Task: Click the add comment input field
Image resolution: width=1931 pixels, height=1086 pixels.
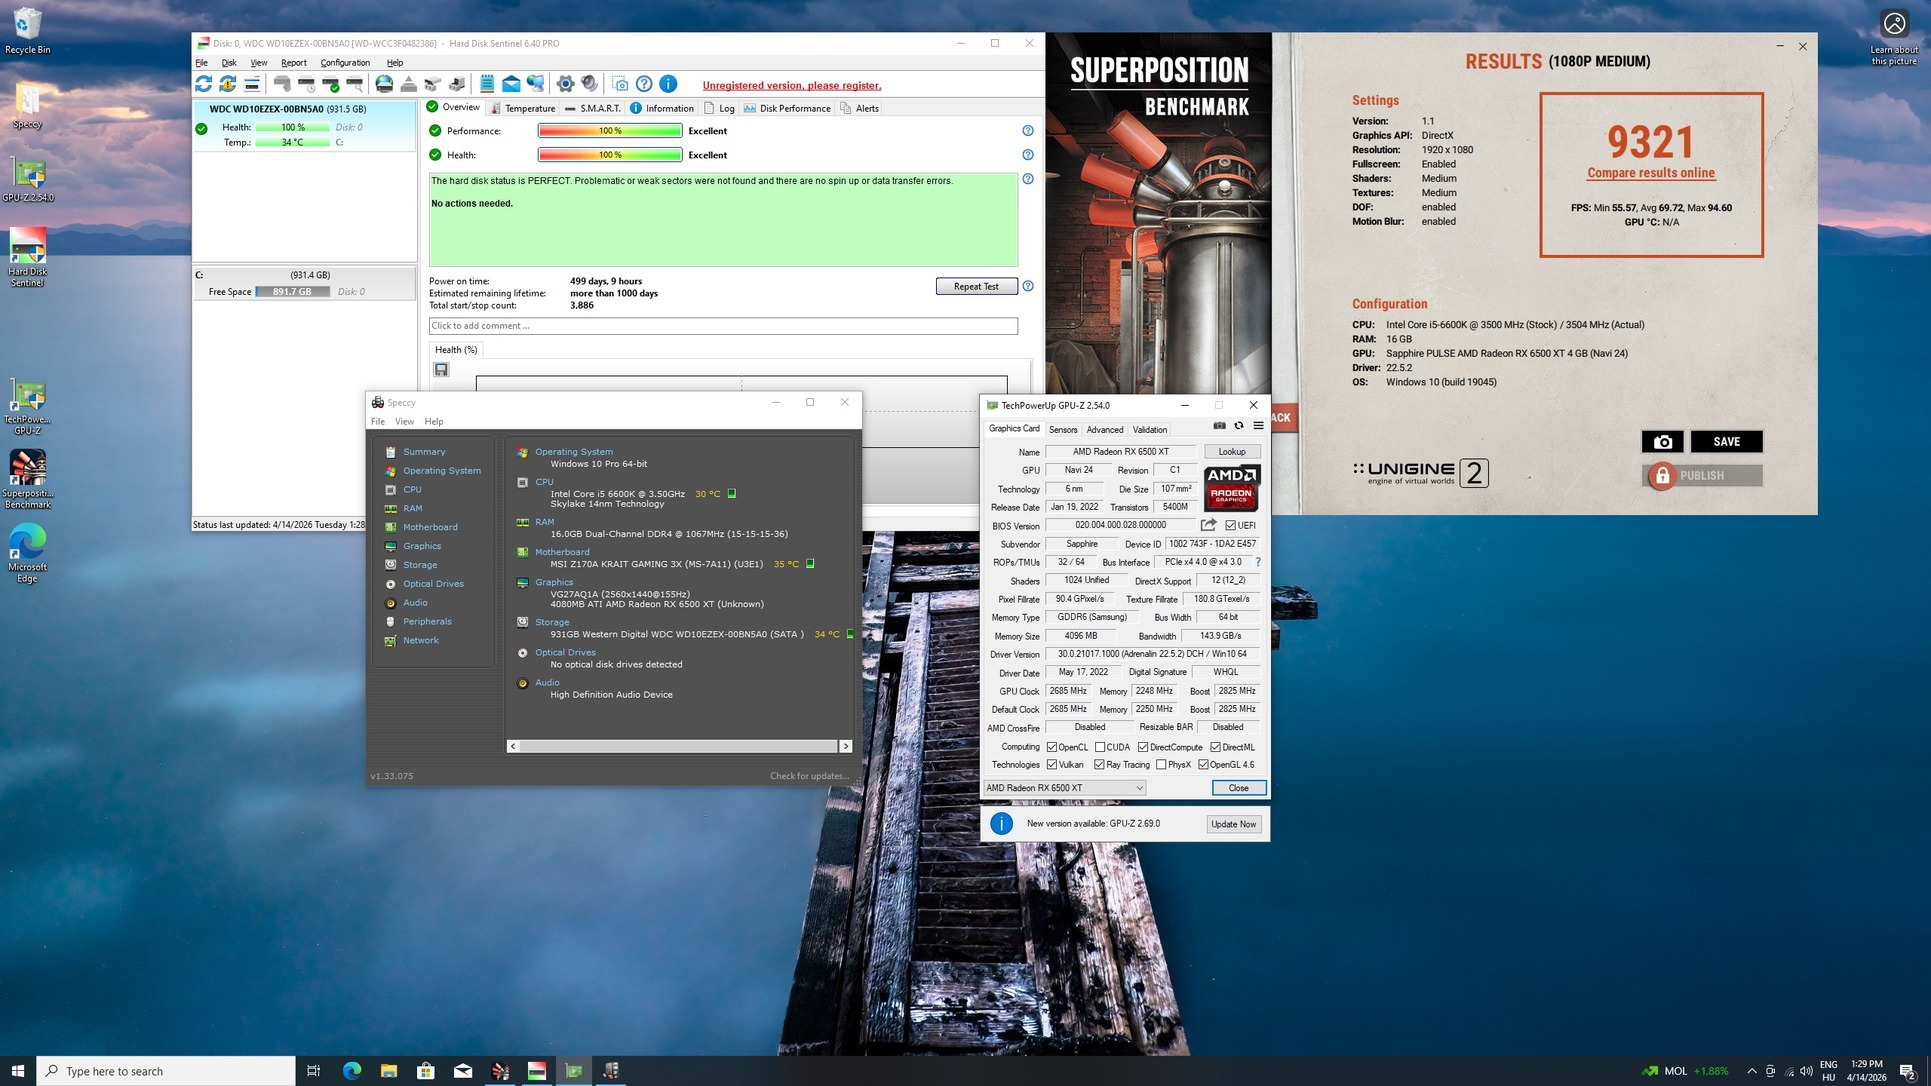Action: [722, 326]
